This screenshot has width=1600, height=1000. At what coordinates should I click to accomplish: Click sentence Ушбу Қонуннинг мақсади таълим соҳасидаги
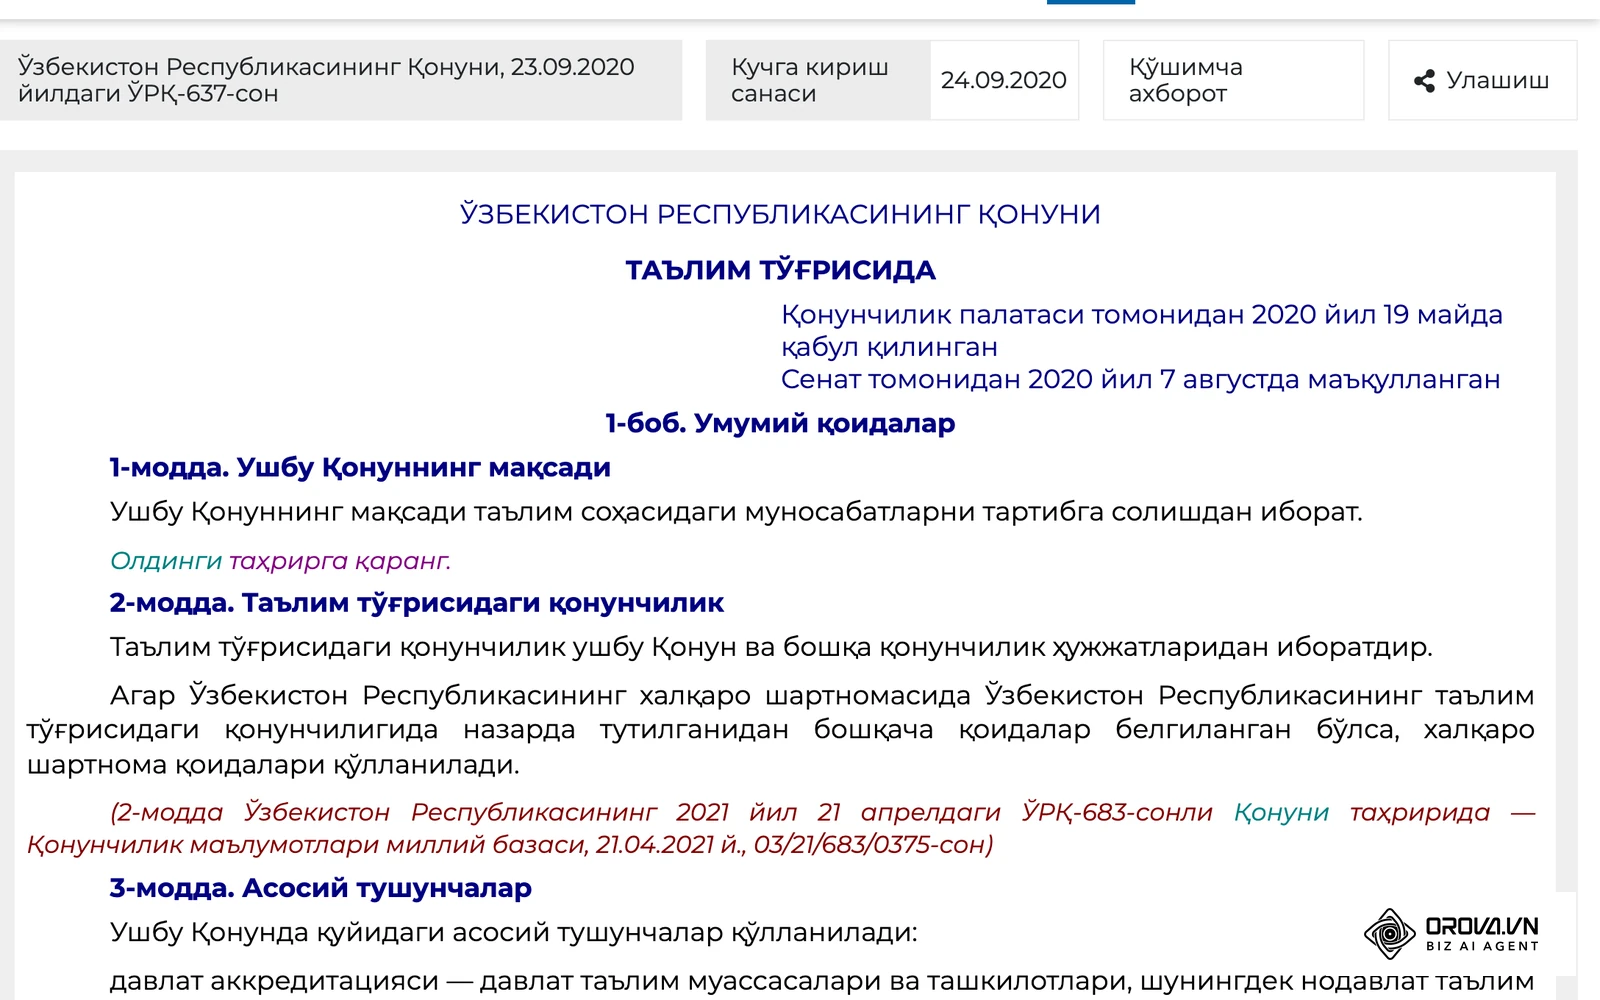(x=736, y=512)
